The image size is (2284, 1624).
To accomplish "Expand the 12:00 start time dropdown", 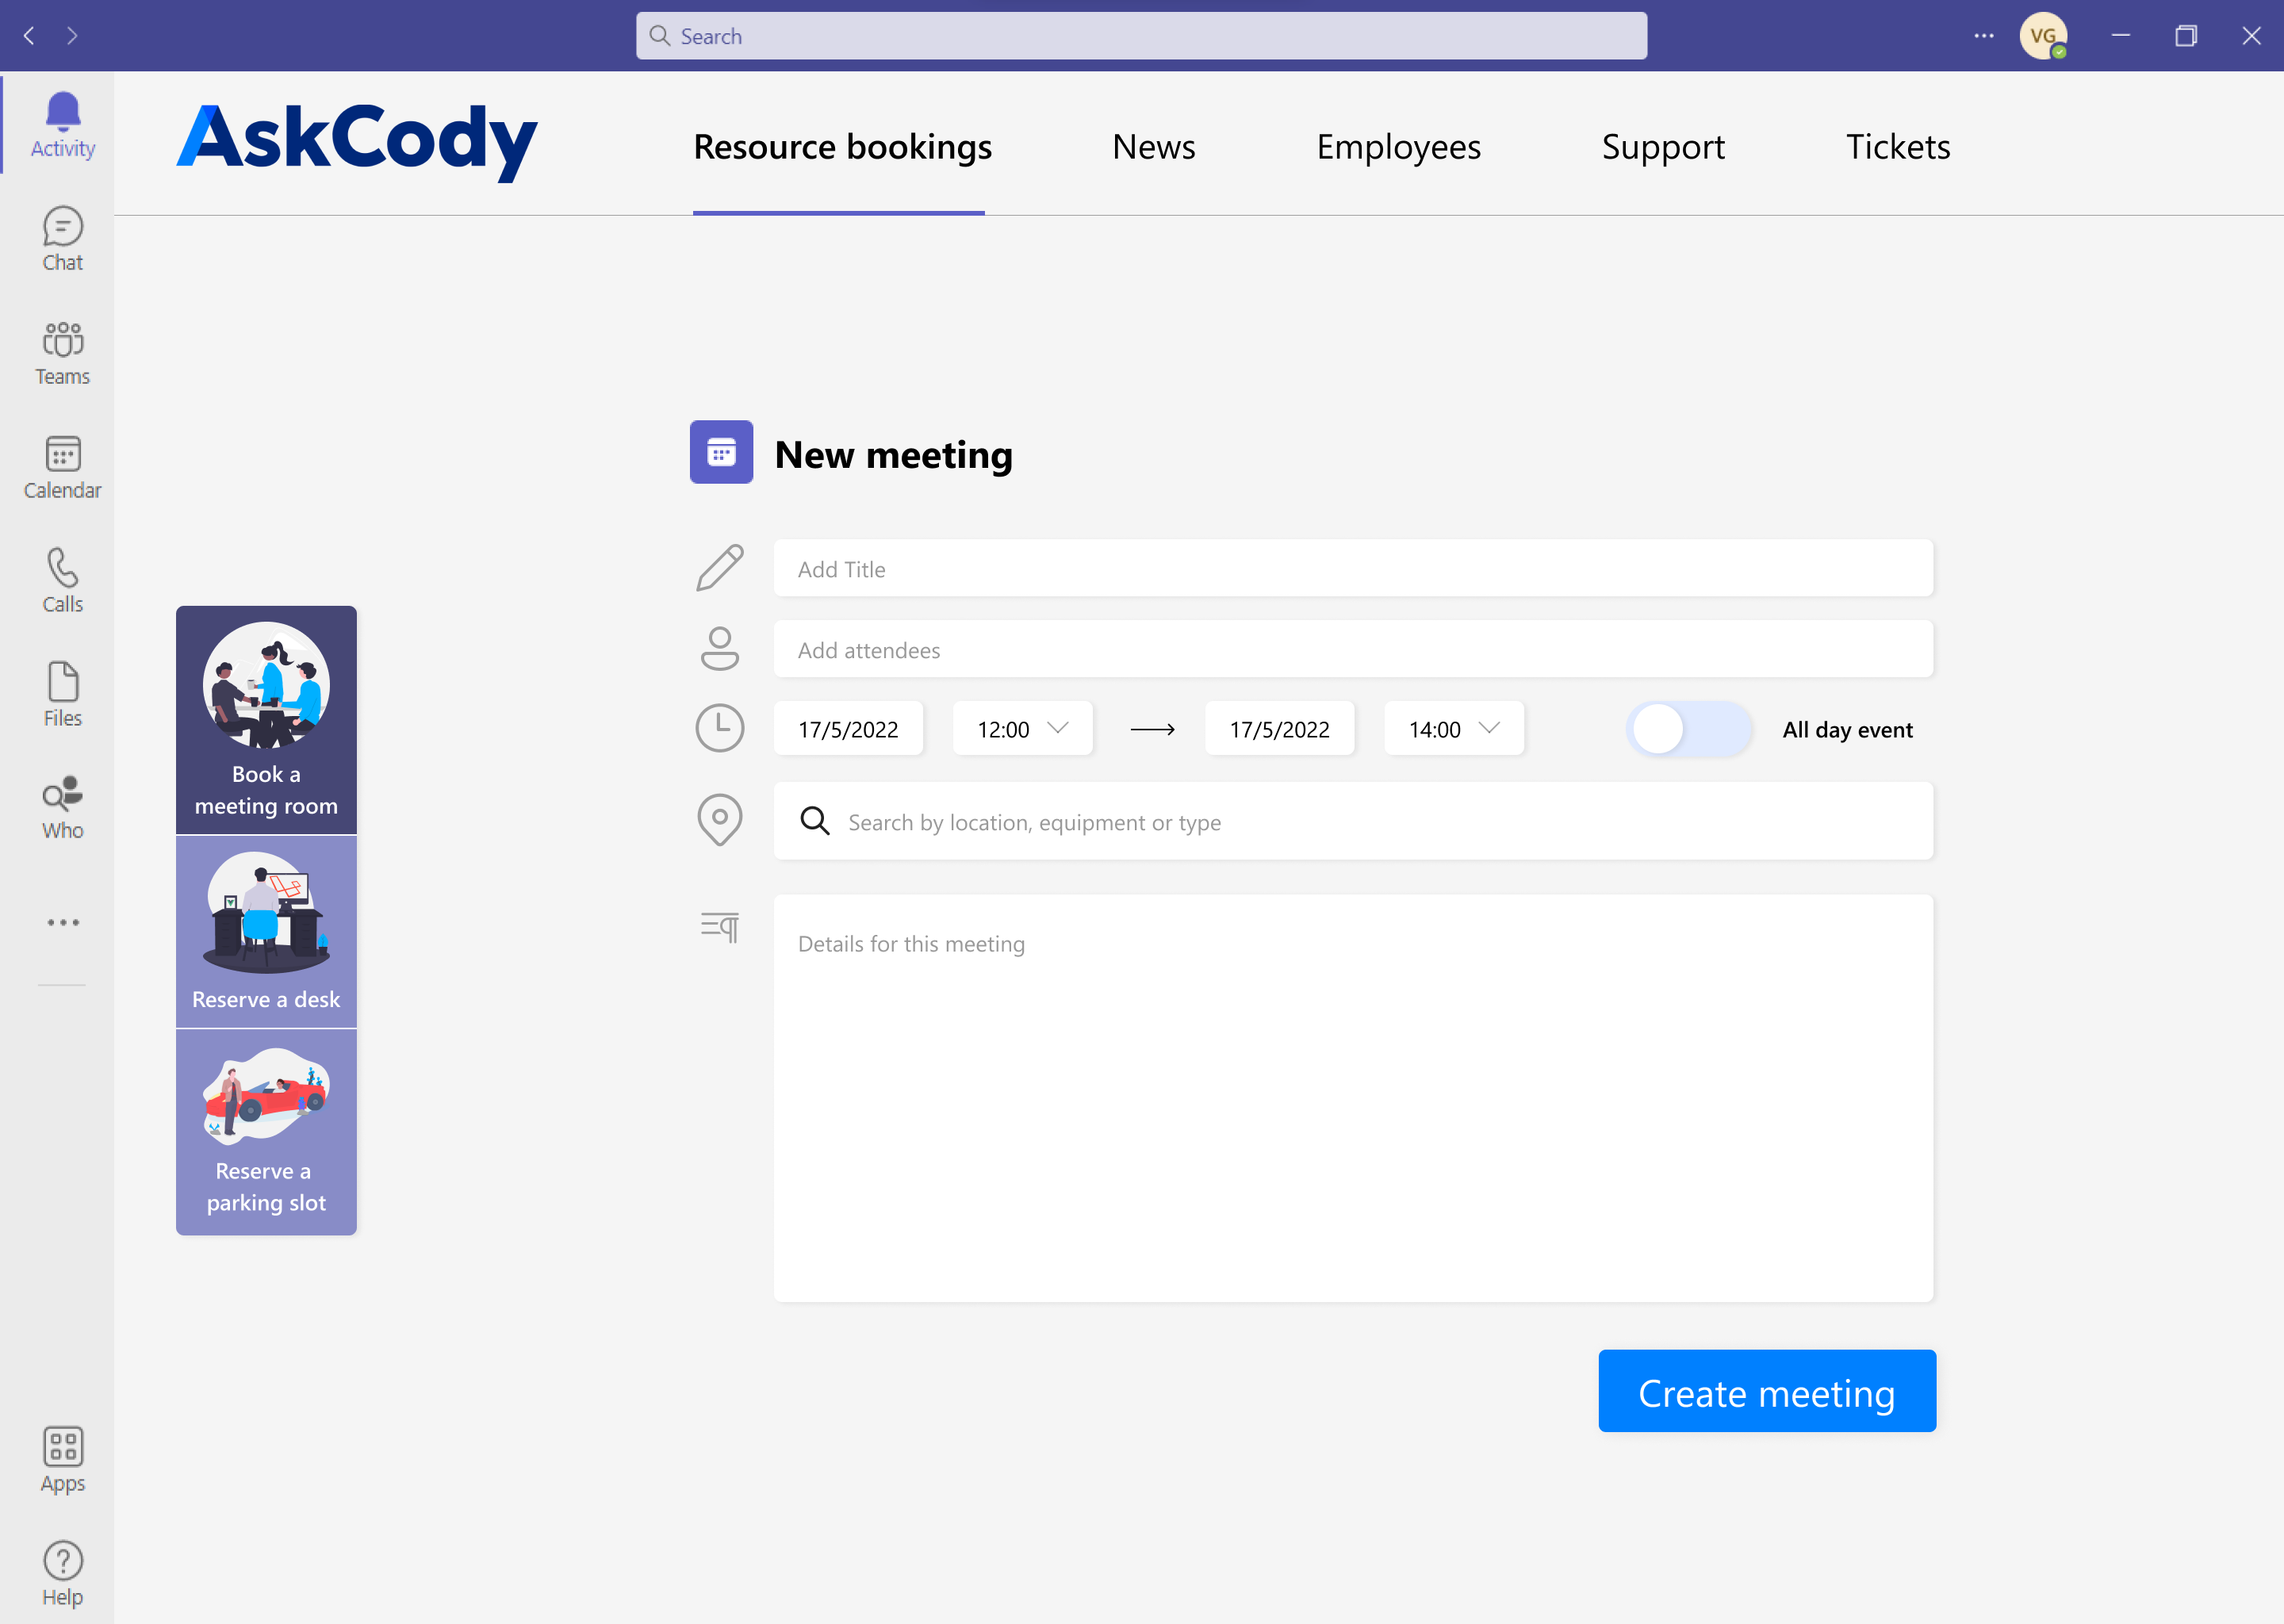I will (1022, 729).
